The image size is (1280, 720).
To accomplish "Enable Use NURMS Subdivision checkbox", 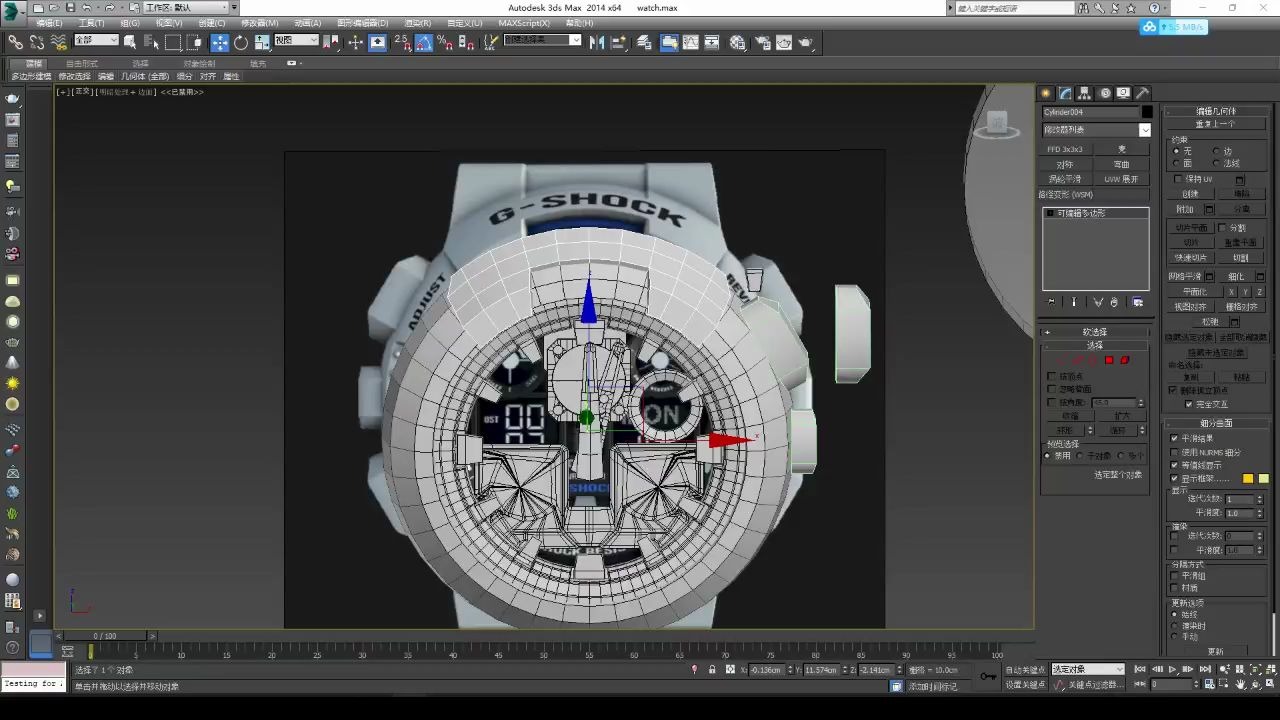I will [1174, 452].
